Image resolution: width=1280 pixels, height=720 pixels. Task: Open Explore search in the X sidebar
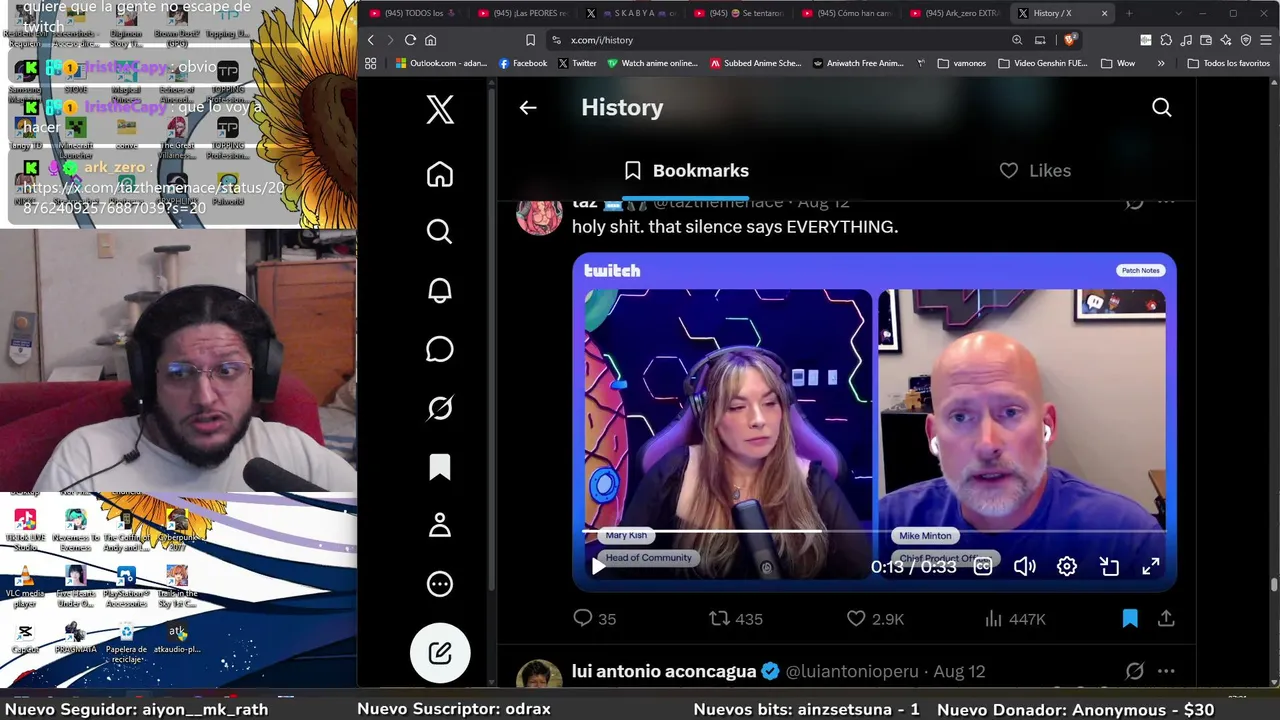tap(440, 232)
